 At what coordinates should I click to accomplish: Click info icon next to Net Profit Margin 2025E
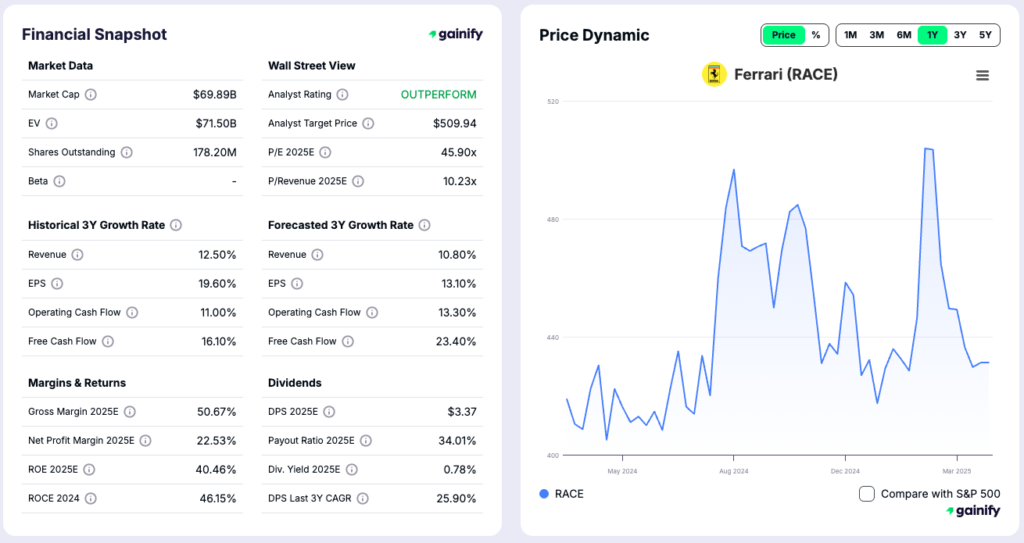click(x=146, y=440)
